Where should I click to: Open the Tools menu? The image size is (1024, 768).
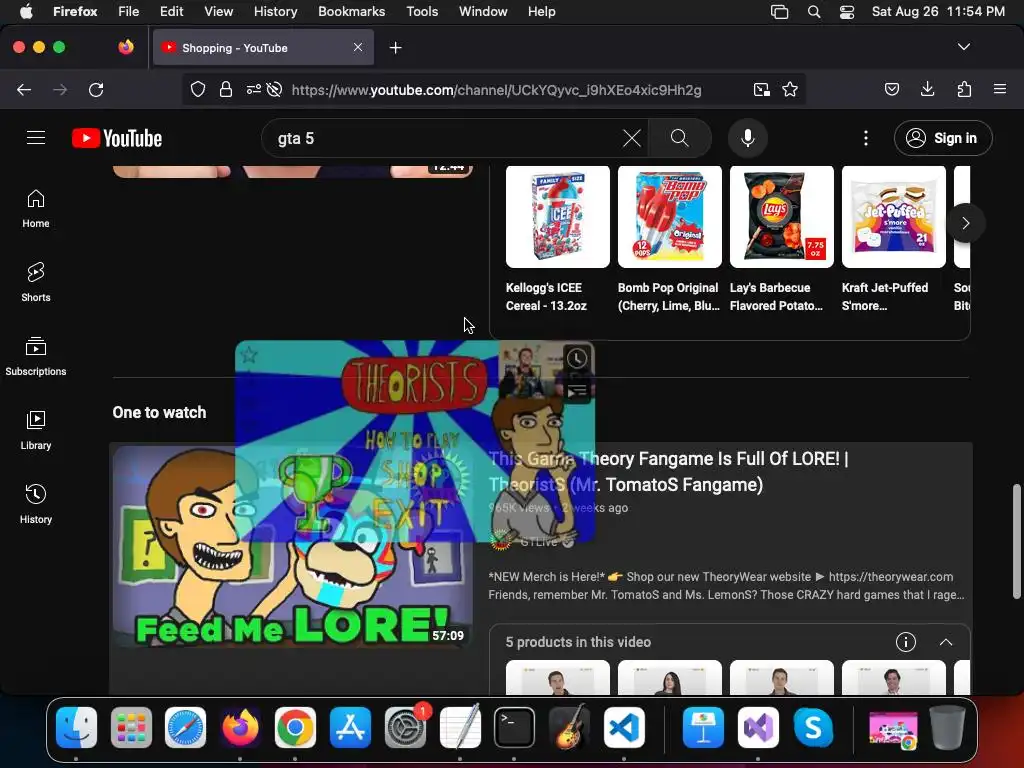(x=423, y=11)
